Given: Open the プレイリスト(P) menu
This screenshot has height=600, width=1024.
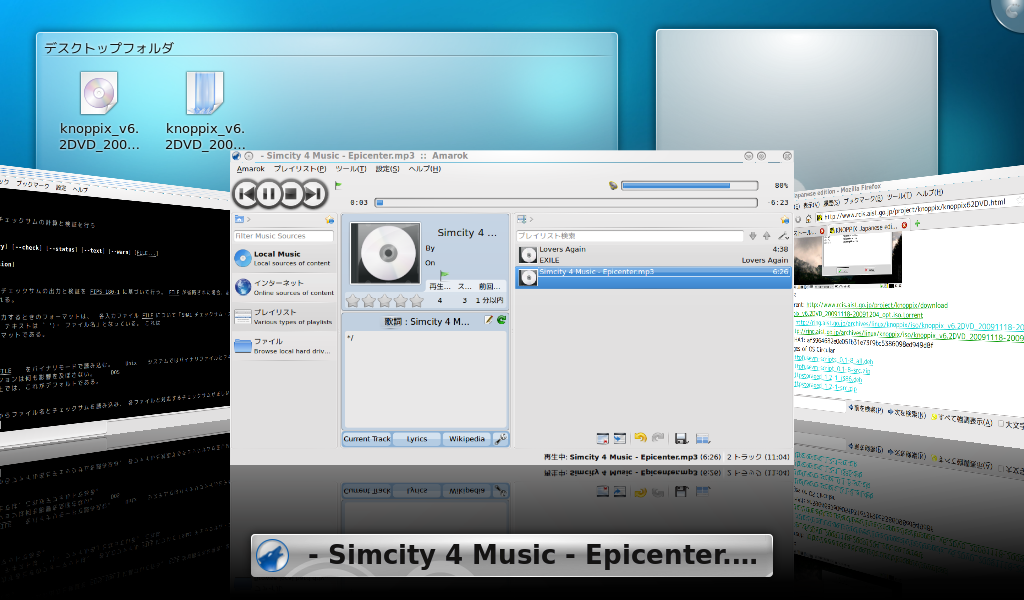Looking at the screenshot, I should click(300, 168).
